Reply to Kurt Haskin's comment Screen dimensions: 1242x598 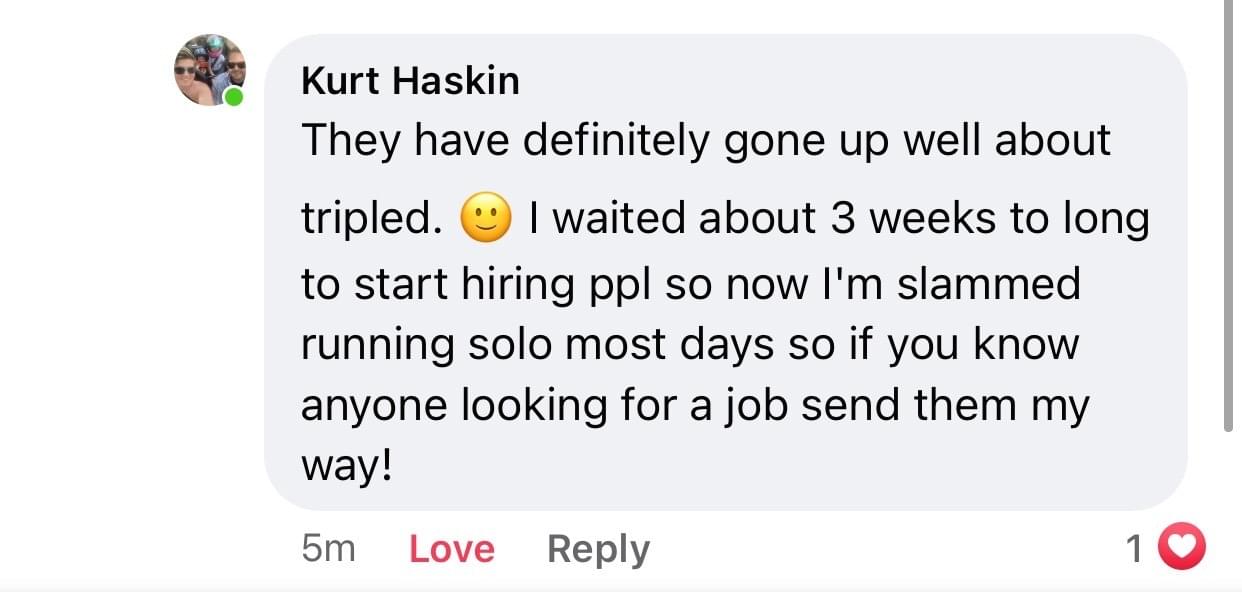click(x=598, y=549)
